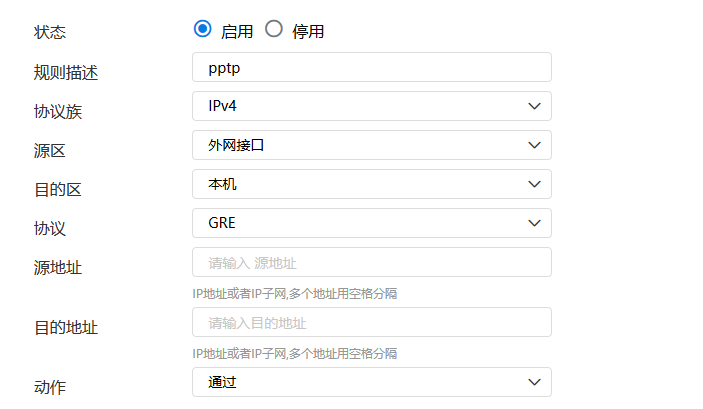This screenshot has height=409, width=703.
Task: Click the 目的地址 label text
Action: click(66, 327)
